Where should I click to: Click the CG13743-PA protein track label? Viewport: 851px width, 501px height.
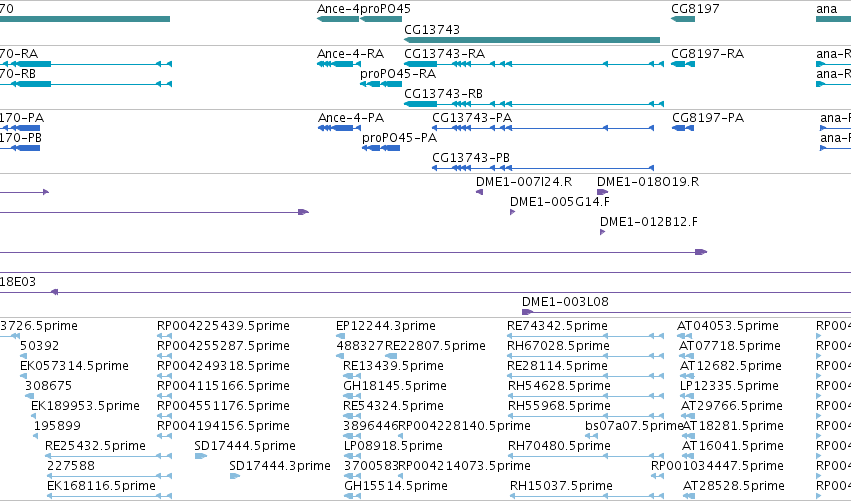(472, 118)
